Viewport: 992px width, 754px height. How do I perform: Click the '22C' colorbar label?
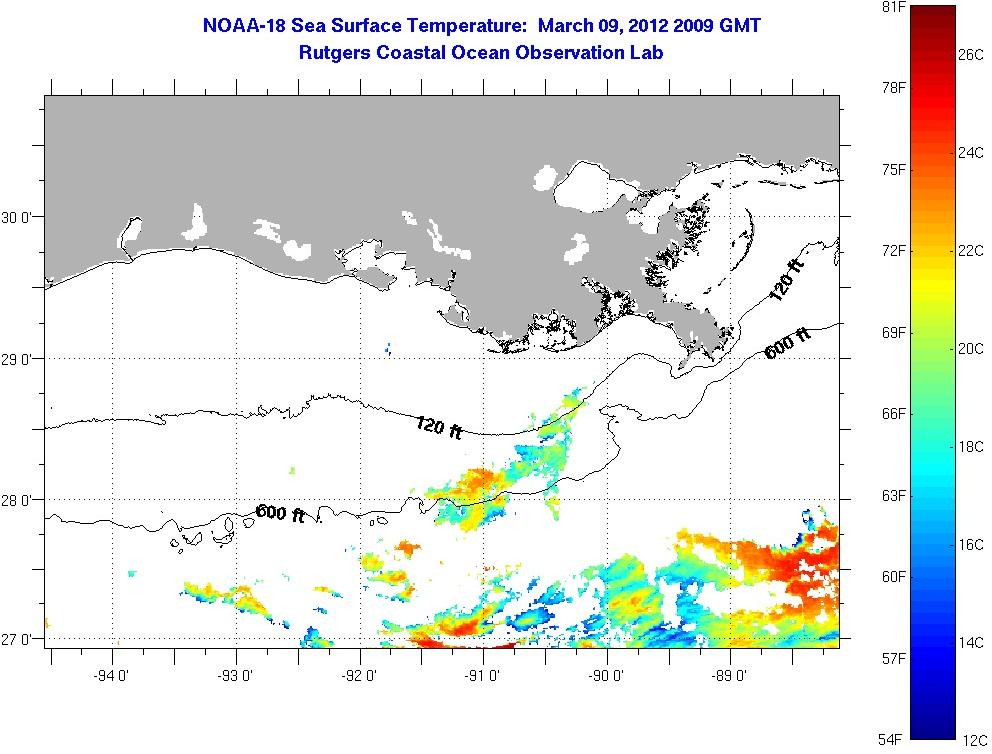pos(971,251)
